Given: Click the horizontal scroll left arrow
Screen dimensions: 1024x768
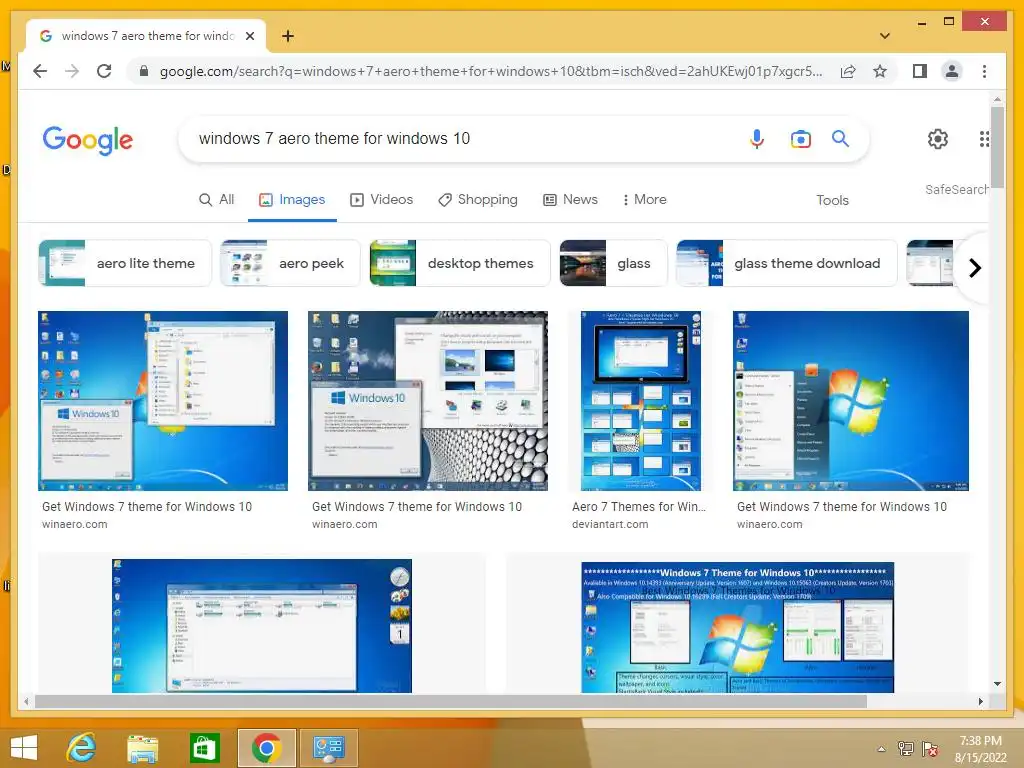Looking at the screenshot, I should click(x=25, y=701).
